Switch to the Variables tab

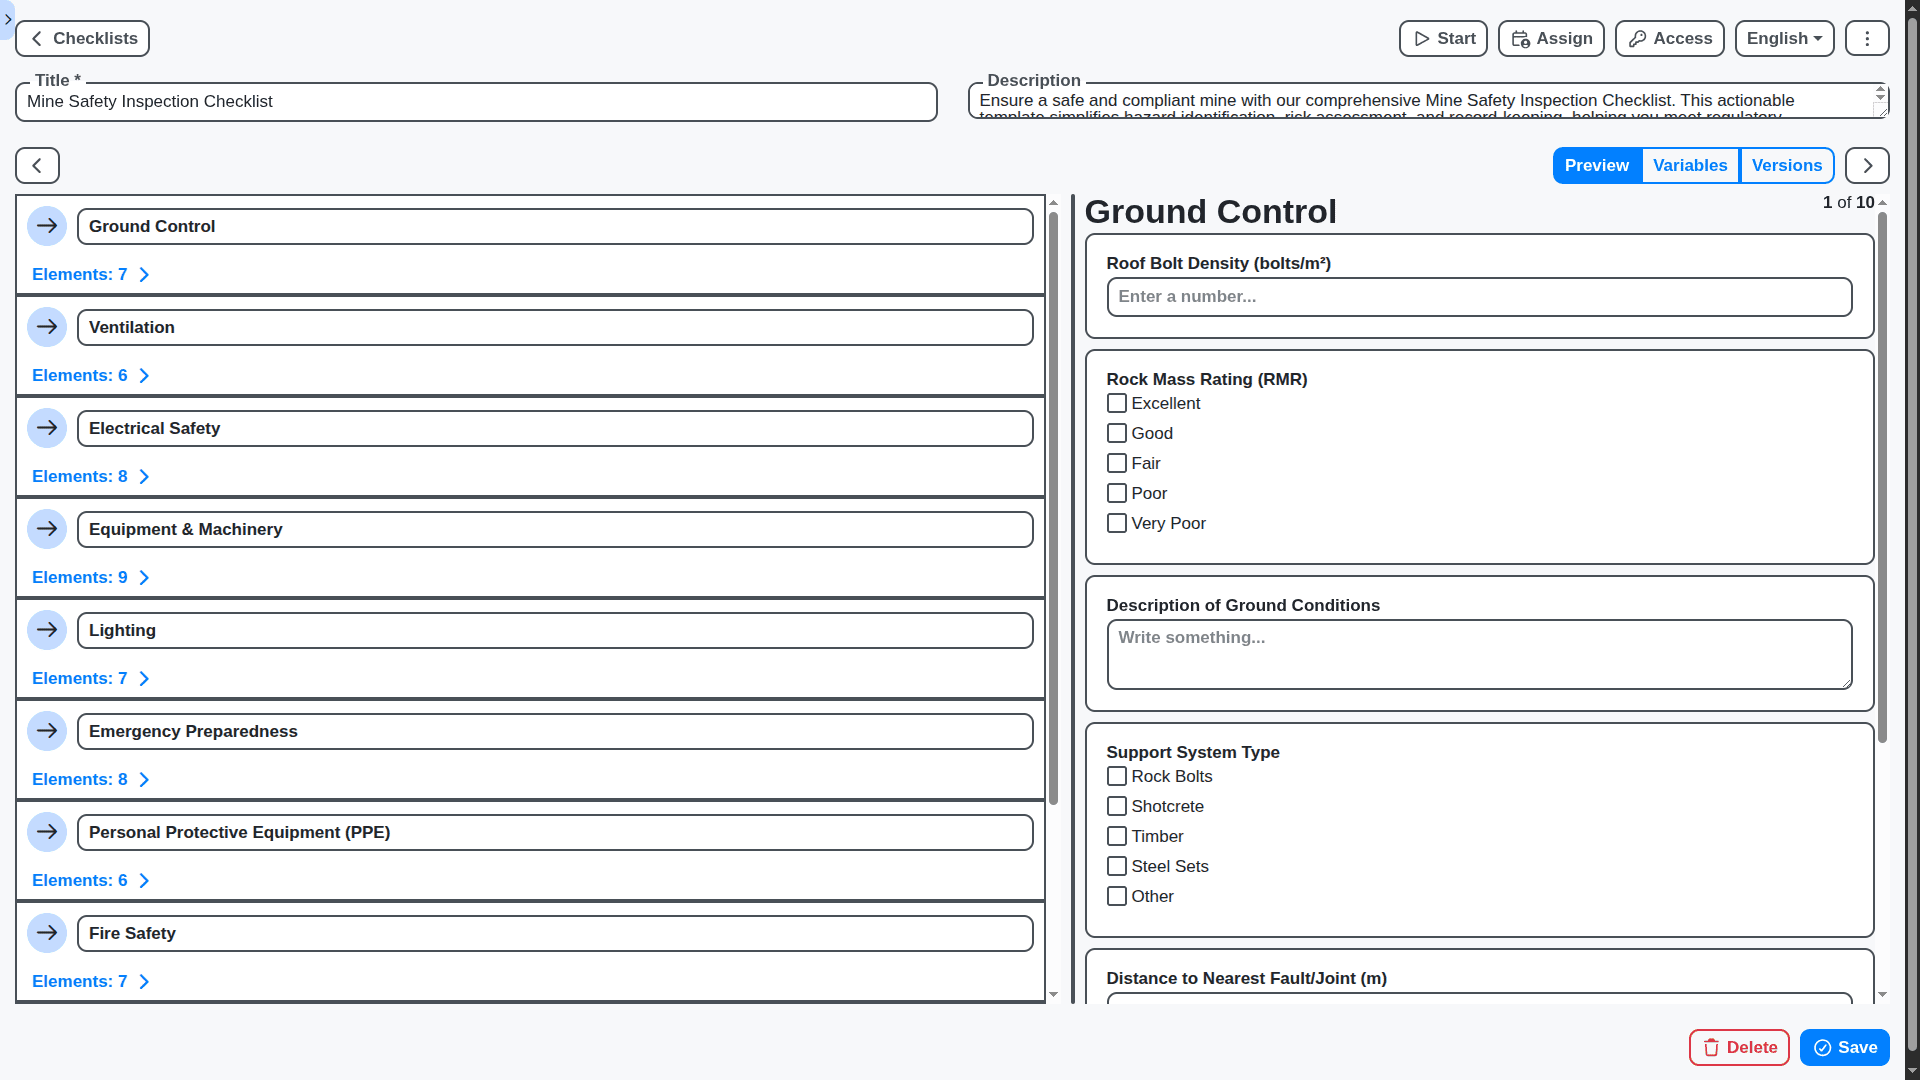1690,165
